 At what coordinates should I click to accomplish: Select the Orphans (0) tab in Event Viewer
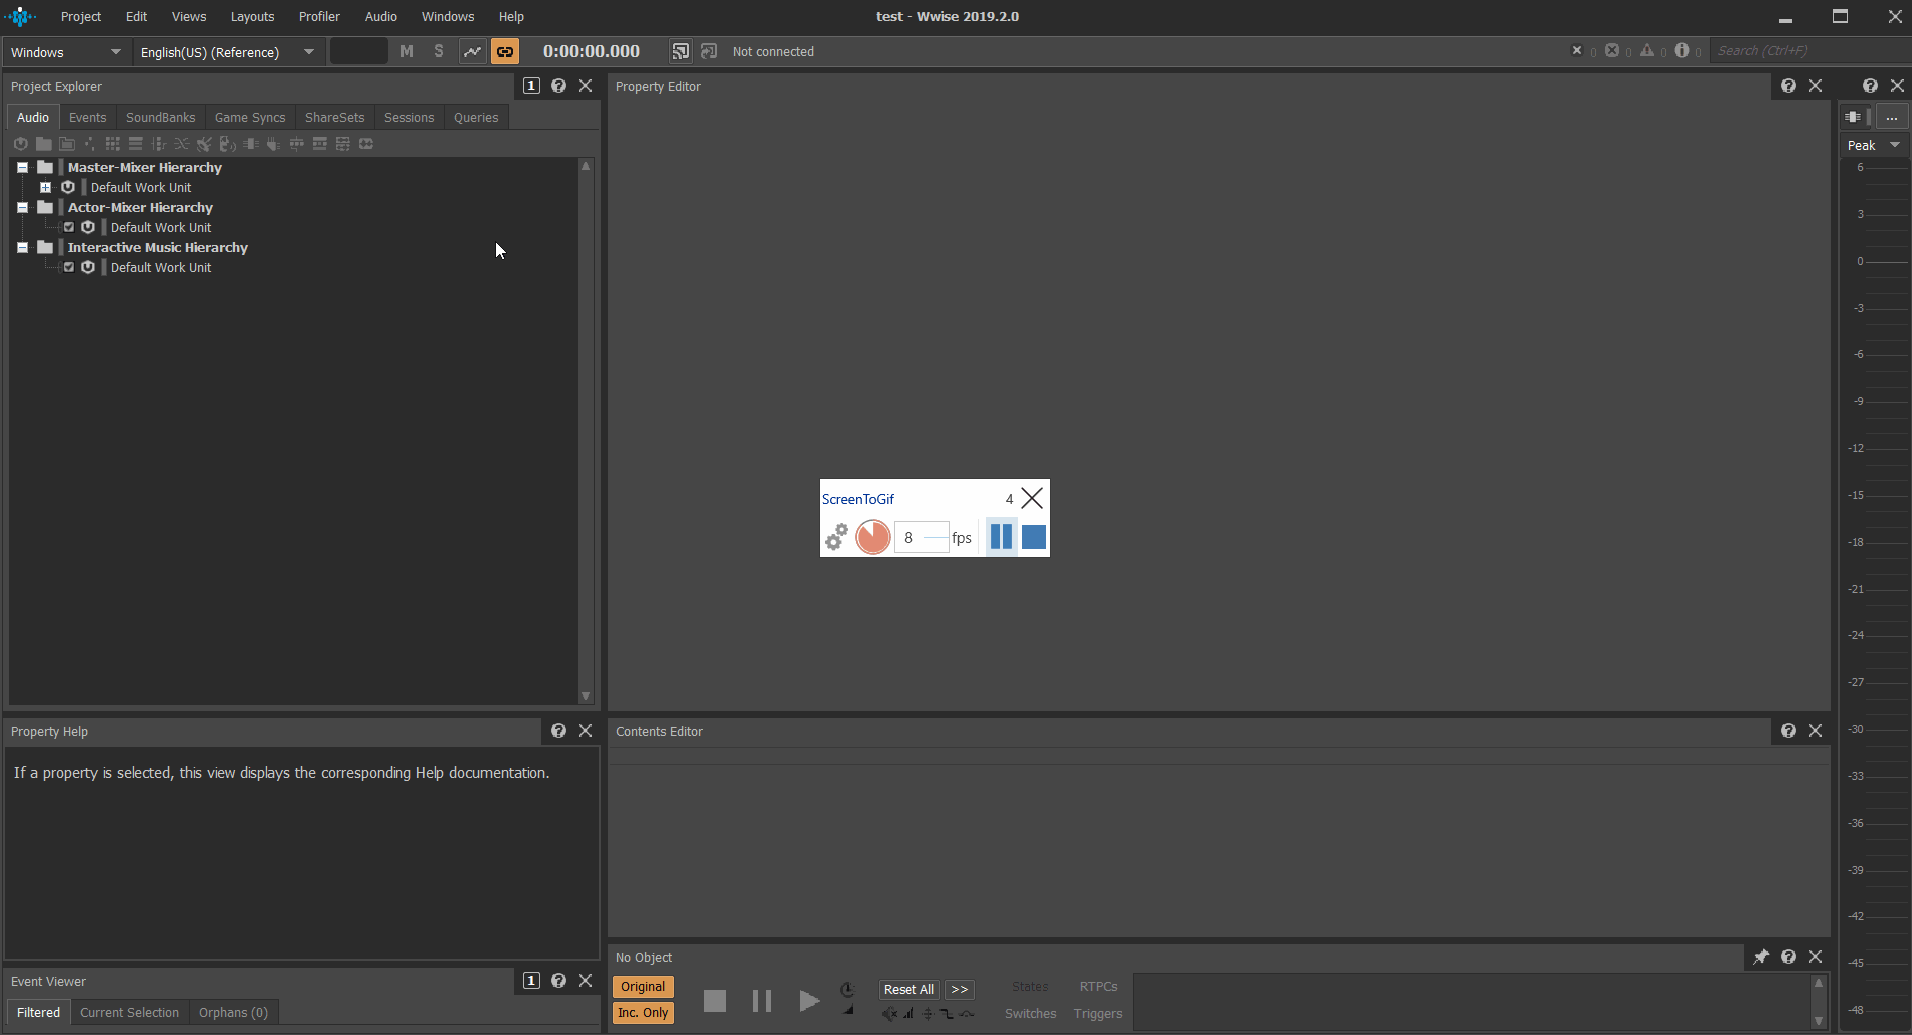click(233, 1012)
